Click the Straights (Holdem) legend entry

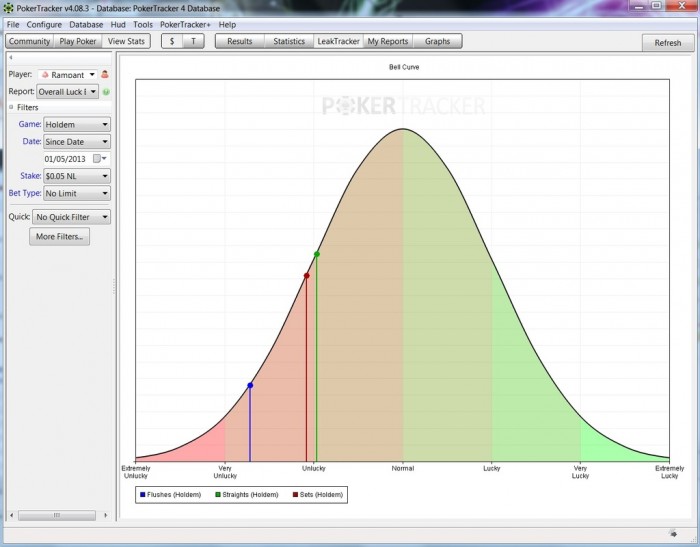coord(247,495)
